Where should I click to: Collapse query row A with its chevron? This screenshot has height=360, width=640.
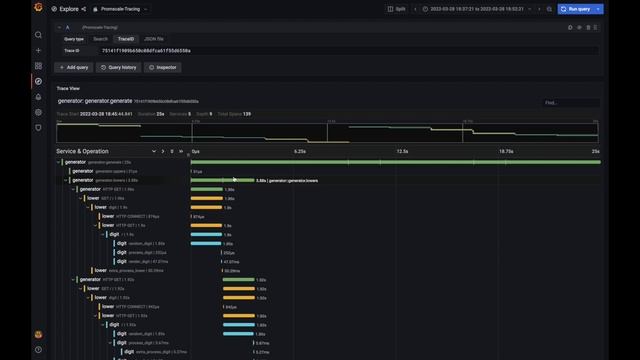59,27
